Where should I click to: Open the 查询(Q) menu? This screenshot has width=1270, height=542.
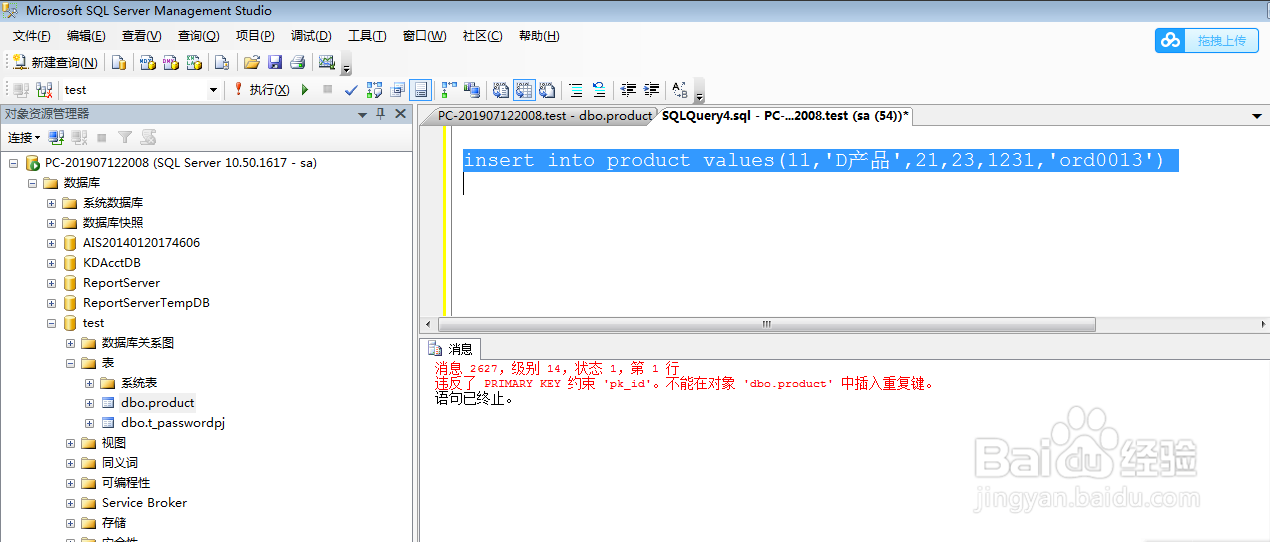point(199,36)
